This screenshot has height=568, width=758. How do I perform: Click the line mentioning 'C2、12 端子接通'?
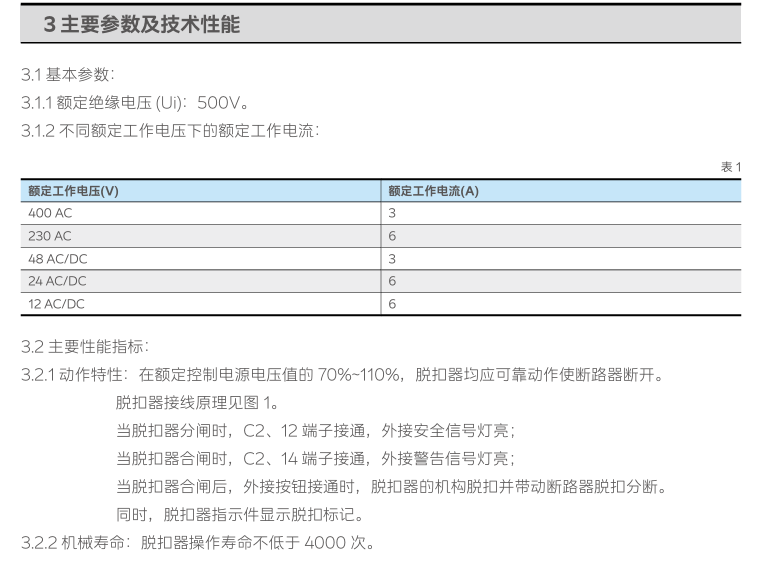pos(316,430)
